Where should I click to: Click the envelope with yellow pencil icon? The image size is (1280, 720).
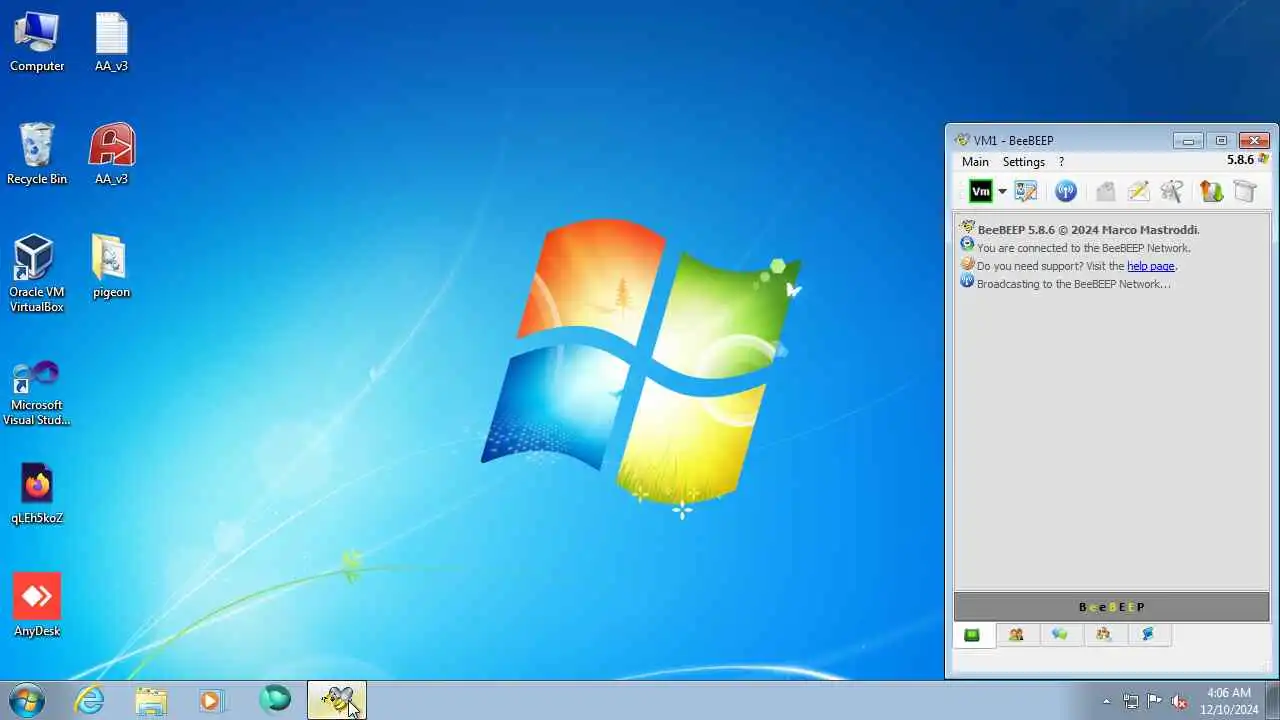[x=1138, y=191]
